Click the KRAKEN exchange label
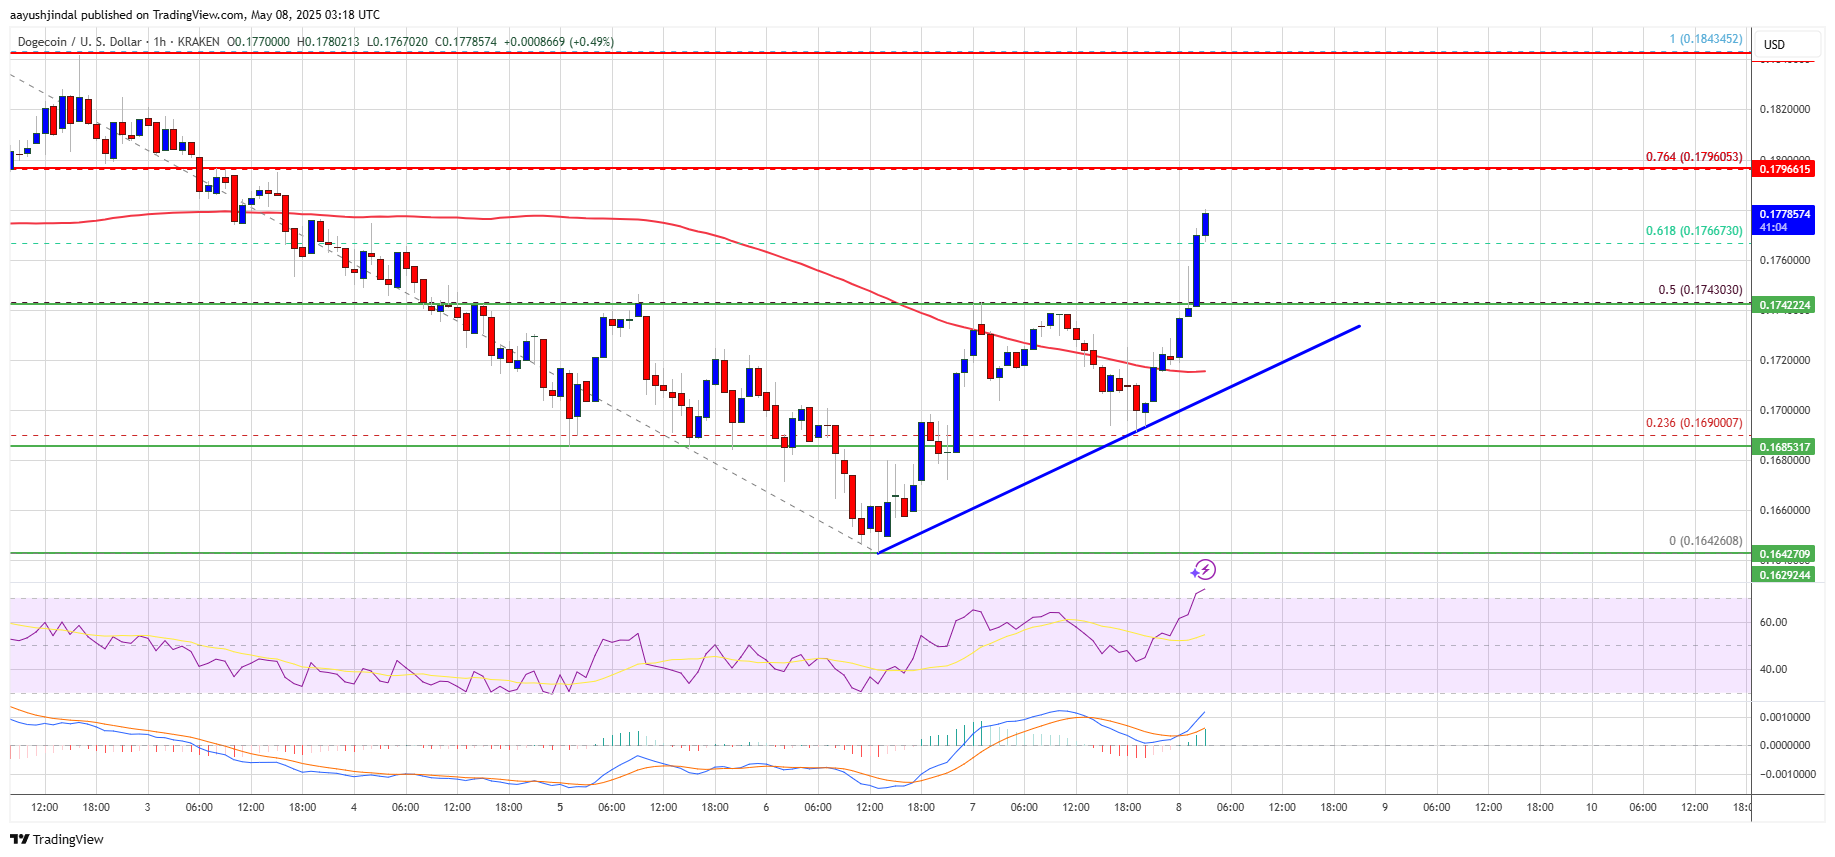Screen dimensions: 1835x857 point(198,42)
